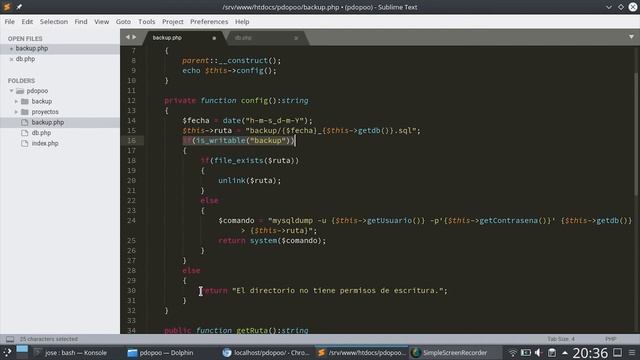The width and height of the screenshot is (640, 360).
Task: Open the KDE application launcher
Action: 7,353
